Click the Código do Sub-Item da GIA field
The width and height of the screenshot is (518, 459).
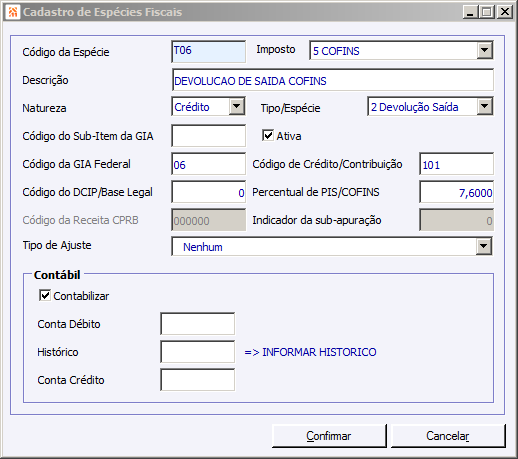tap(209, 136)
